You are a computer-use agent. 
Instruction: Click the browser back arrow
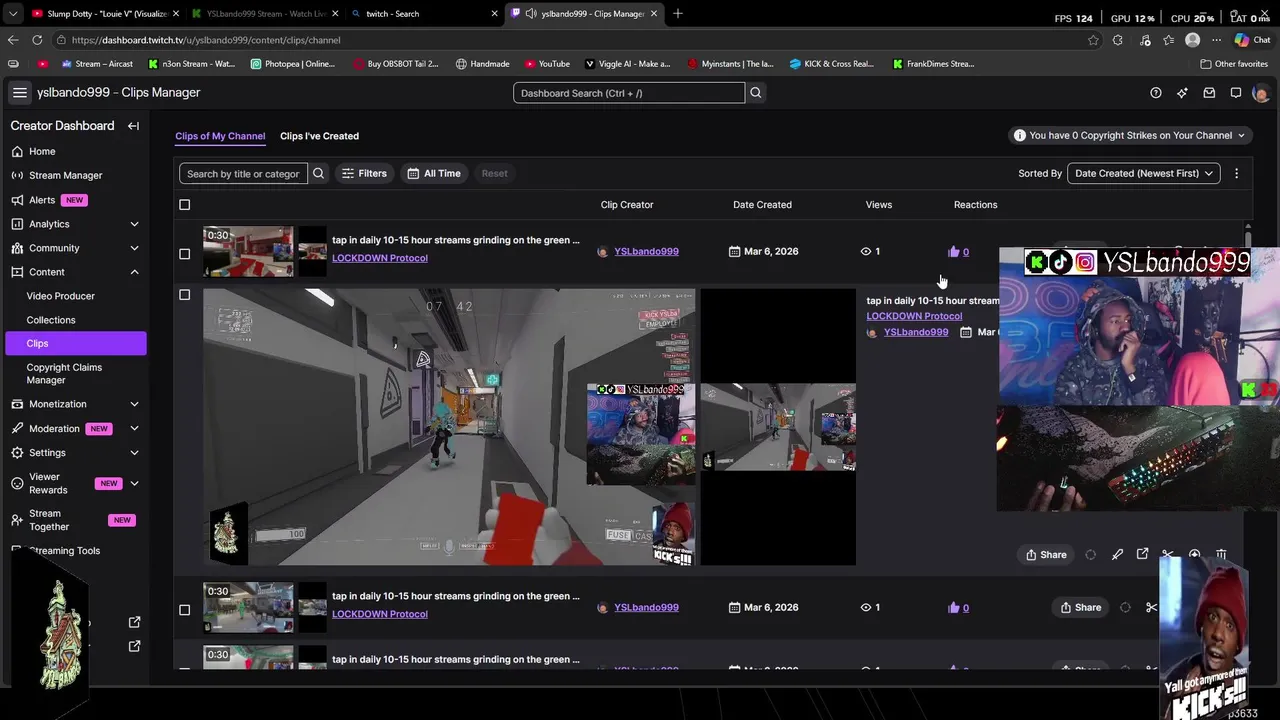[13, 40]
